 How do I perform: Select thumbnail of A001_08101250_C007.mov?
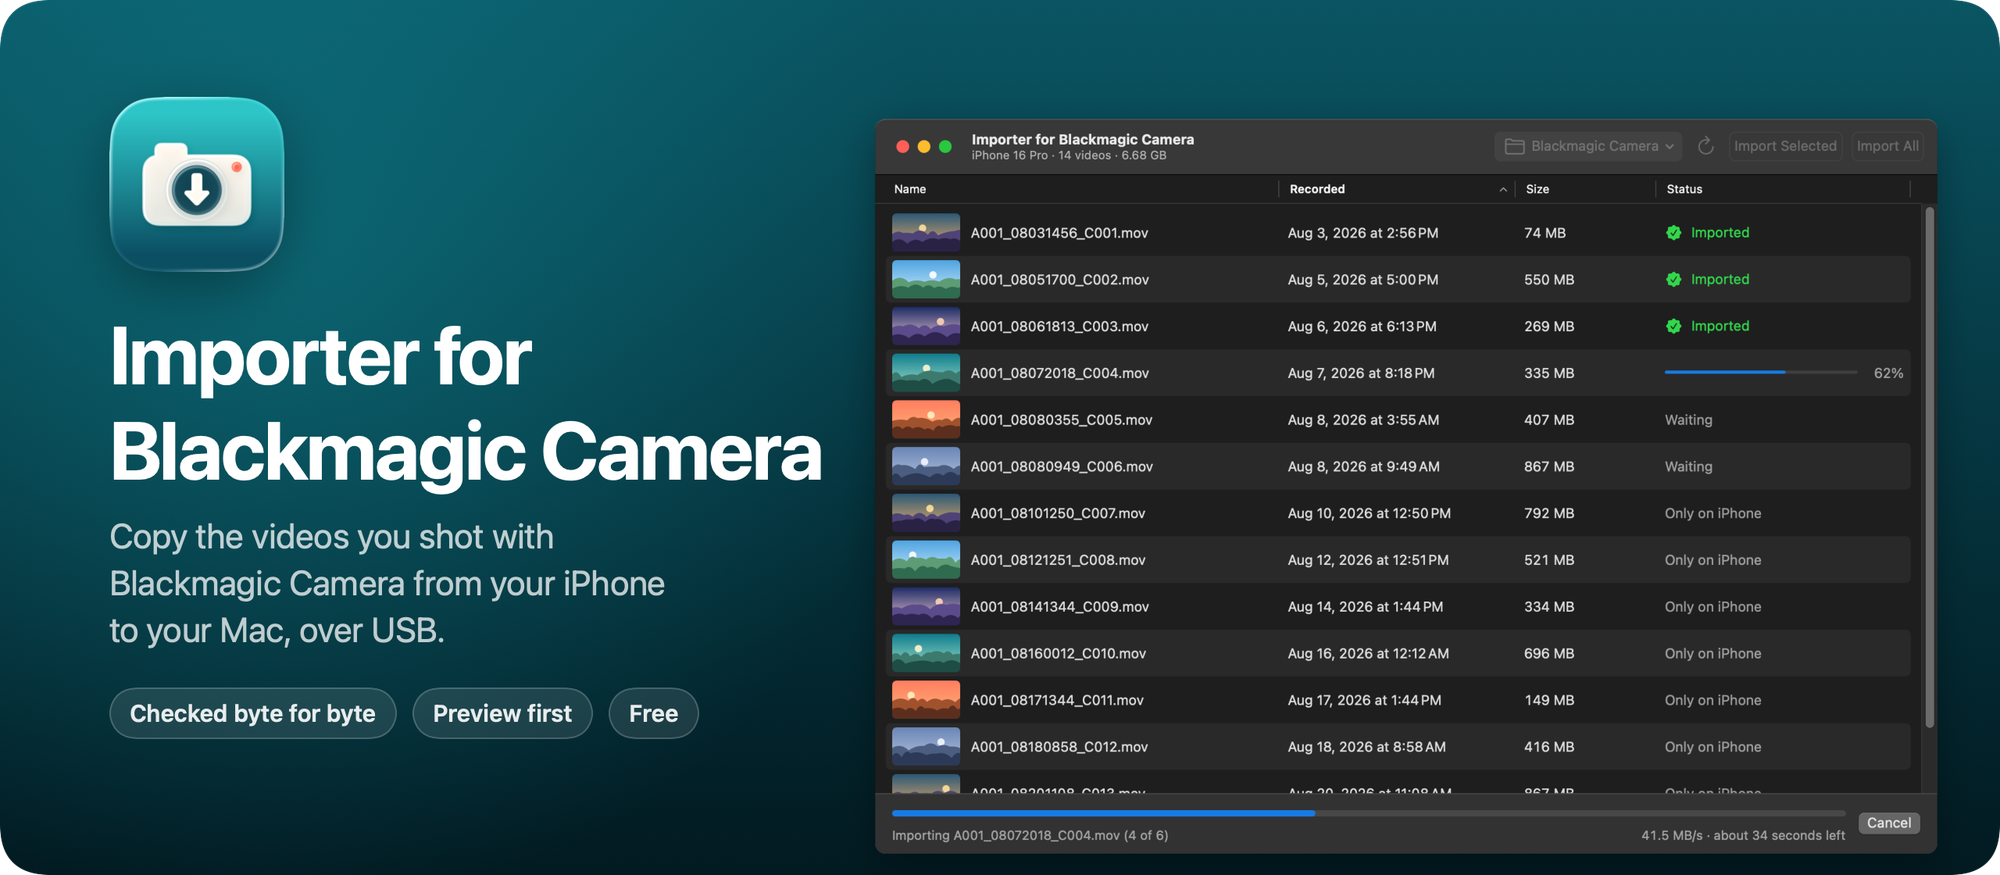[x=926, y=513]
